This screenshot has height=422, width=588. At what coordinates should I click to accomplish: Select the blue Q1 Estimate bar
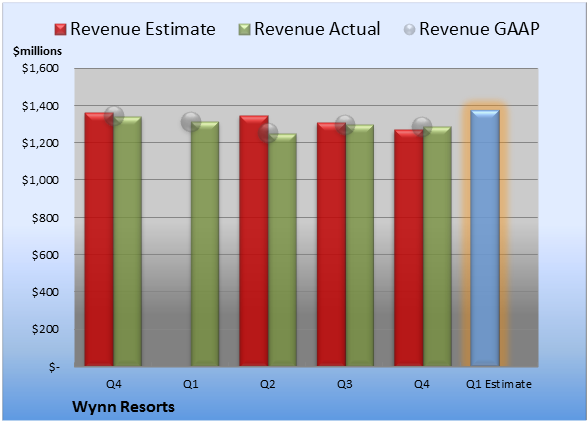[485, 238]
